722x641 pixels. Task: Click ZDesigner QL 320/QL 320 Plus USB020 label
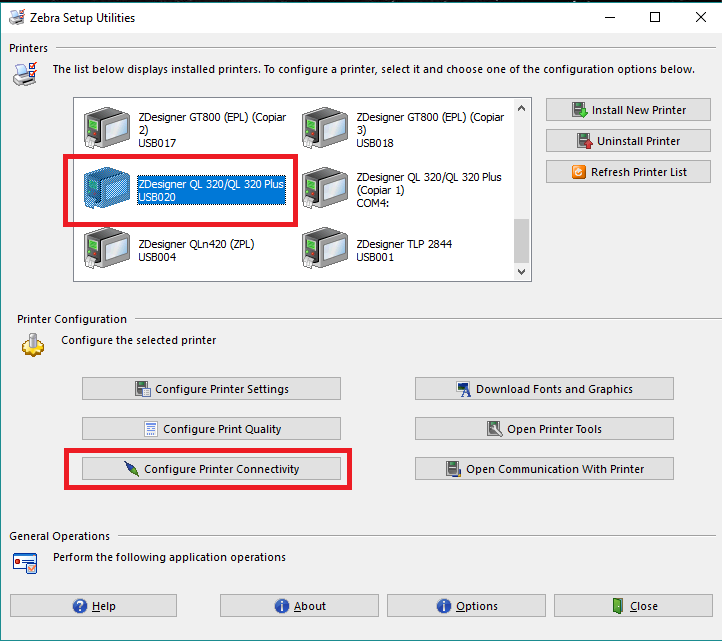(x=211, y=190)
